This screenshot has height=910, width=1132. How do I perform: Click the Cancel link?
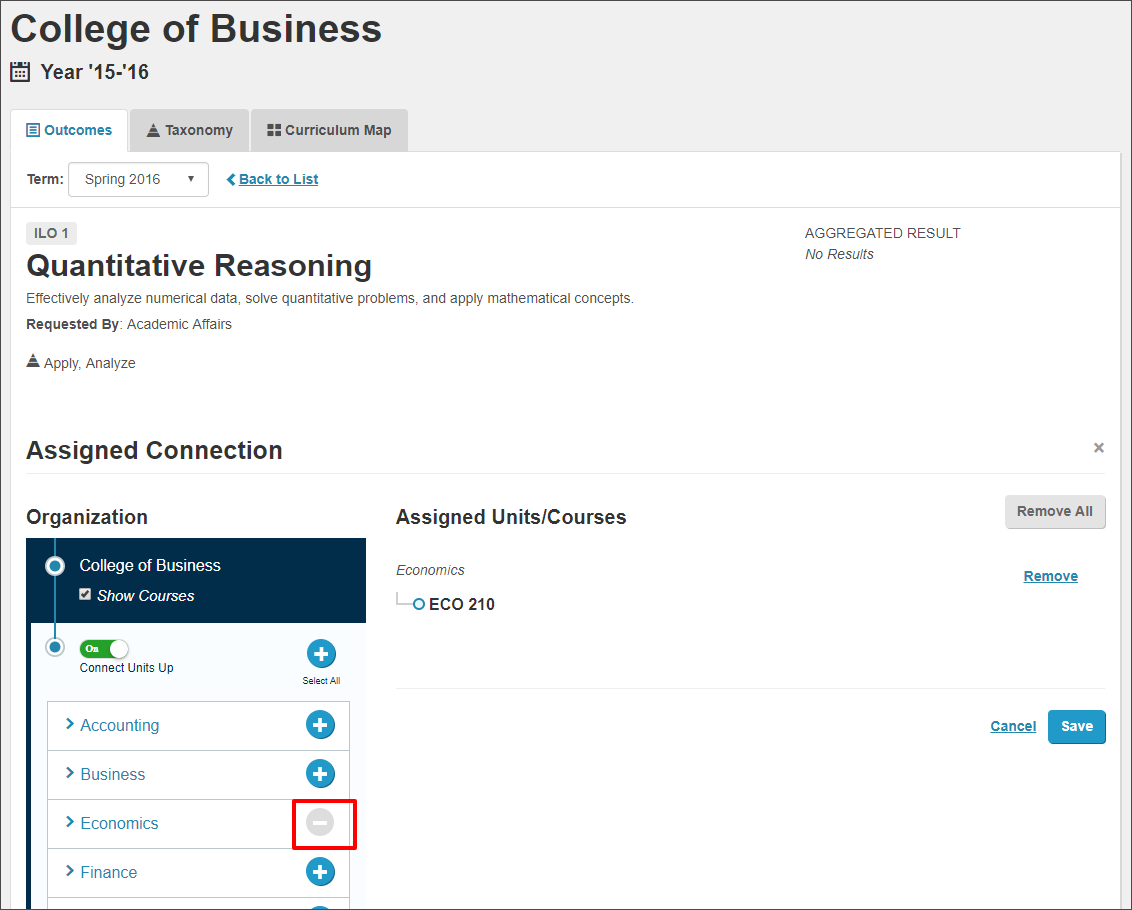coord(1013,727)
